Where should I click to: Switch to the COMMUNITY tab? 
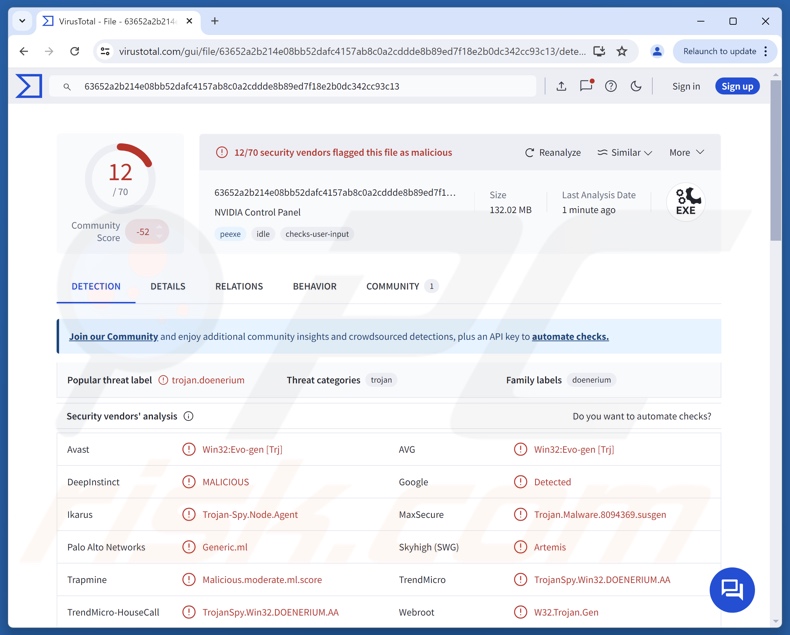(402, 286)
